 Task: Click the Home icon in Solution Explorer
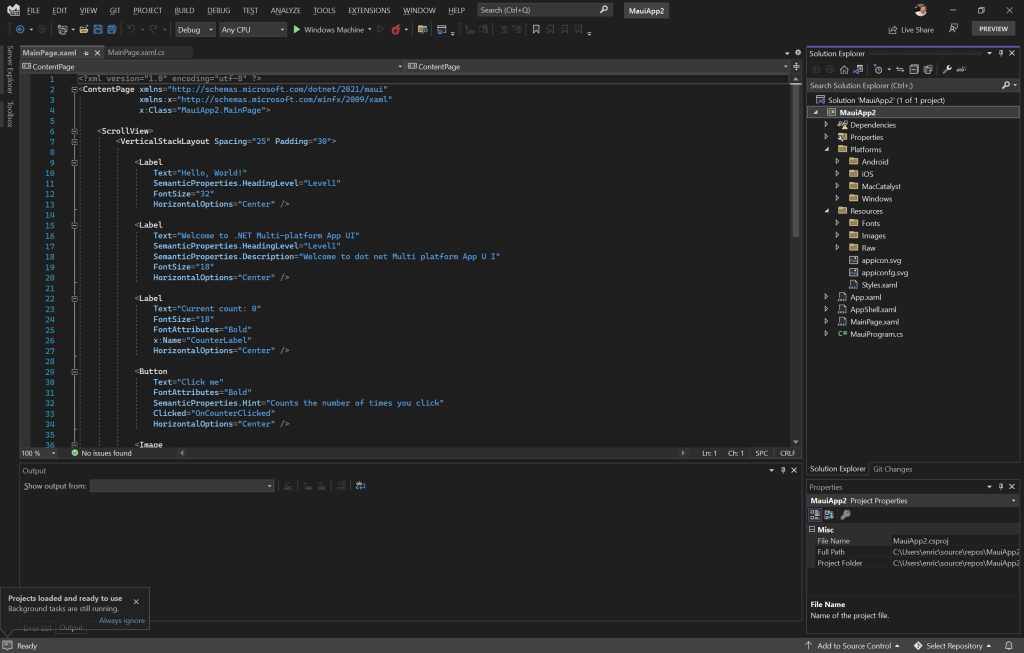pos(844,69)
